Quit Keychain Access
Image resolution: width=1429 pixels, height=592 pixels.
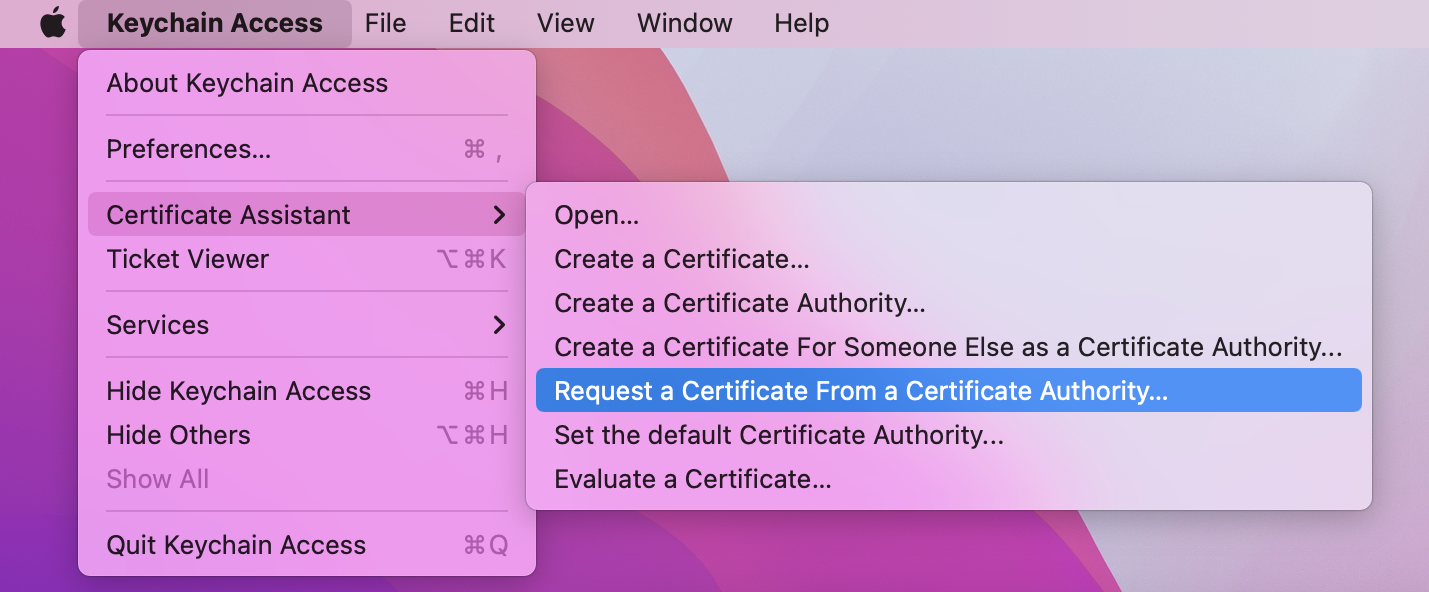pos(237,545)
